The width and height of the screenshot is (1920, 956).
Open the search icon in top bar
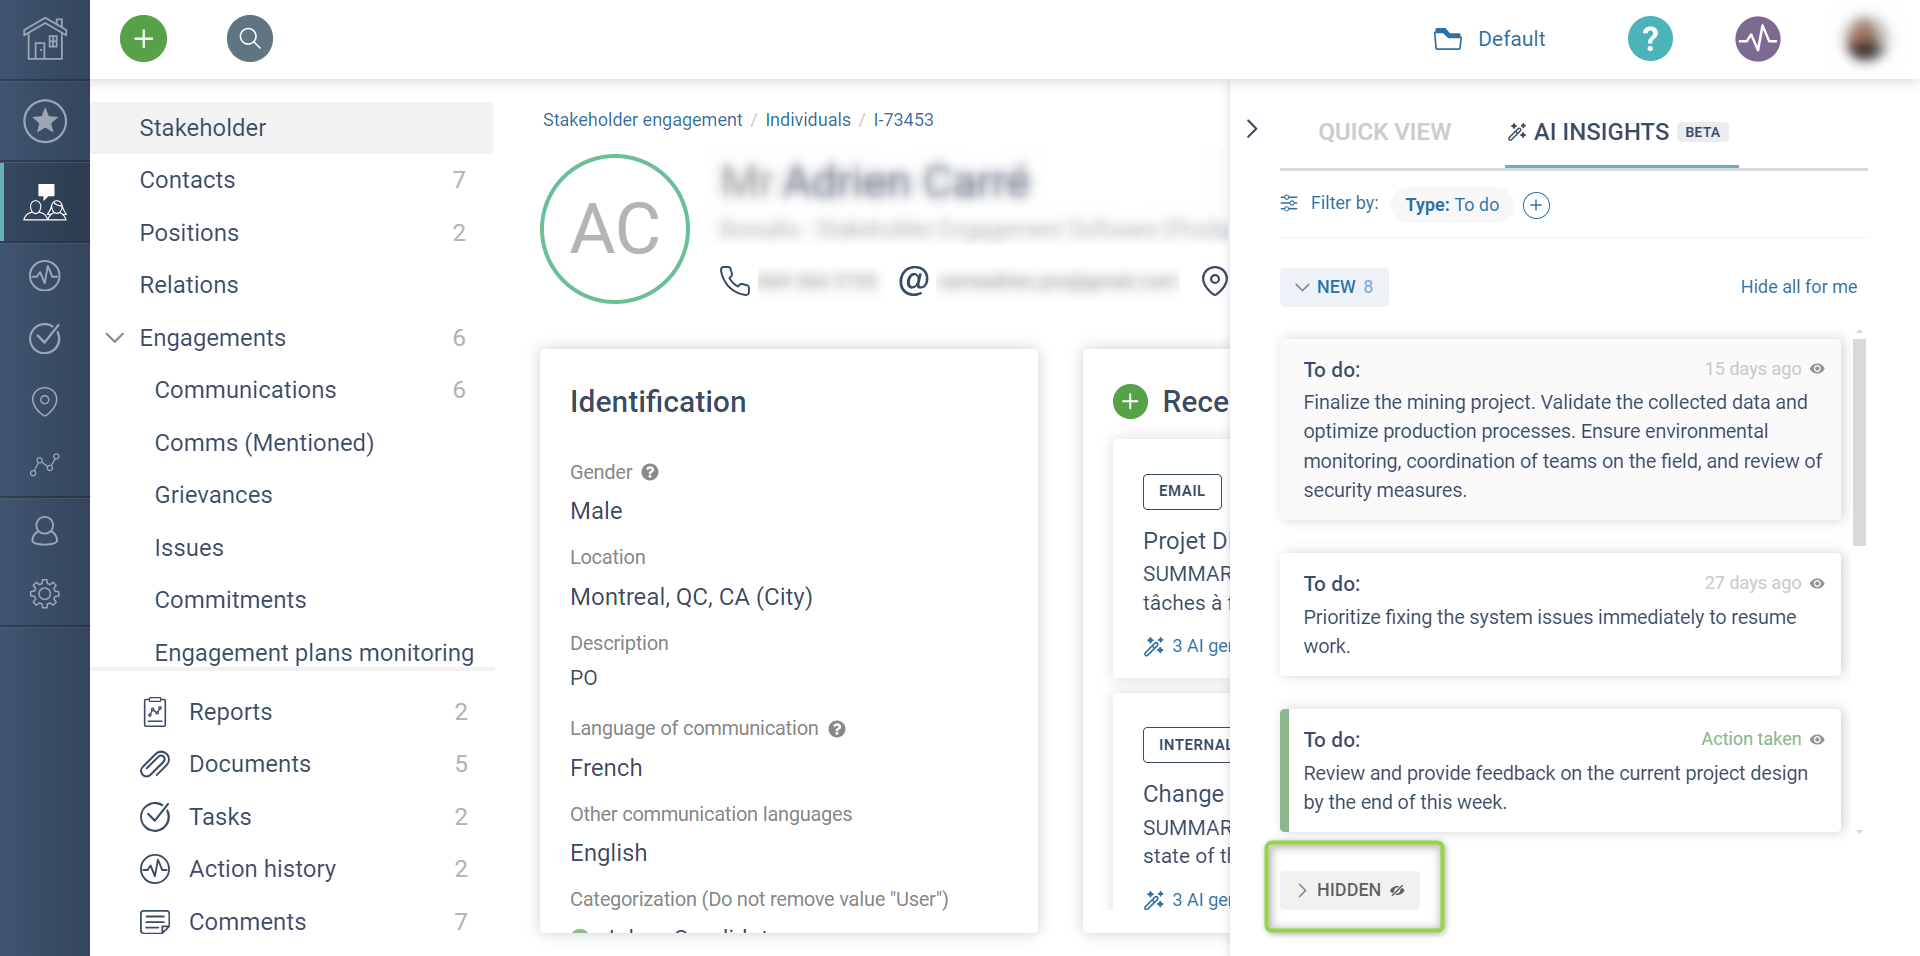coord(250,39)
